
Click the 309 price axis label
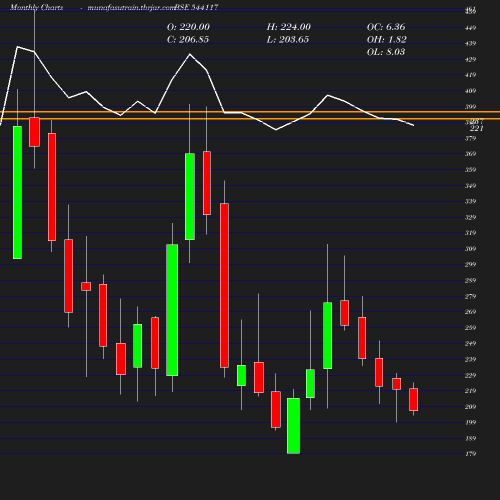click(471, 249)
